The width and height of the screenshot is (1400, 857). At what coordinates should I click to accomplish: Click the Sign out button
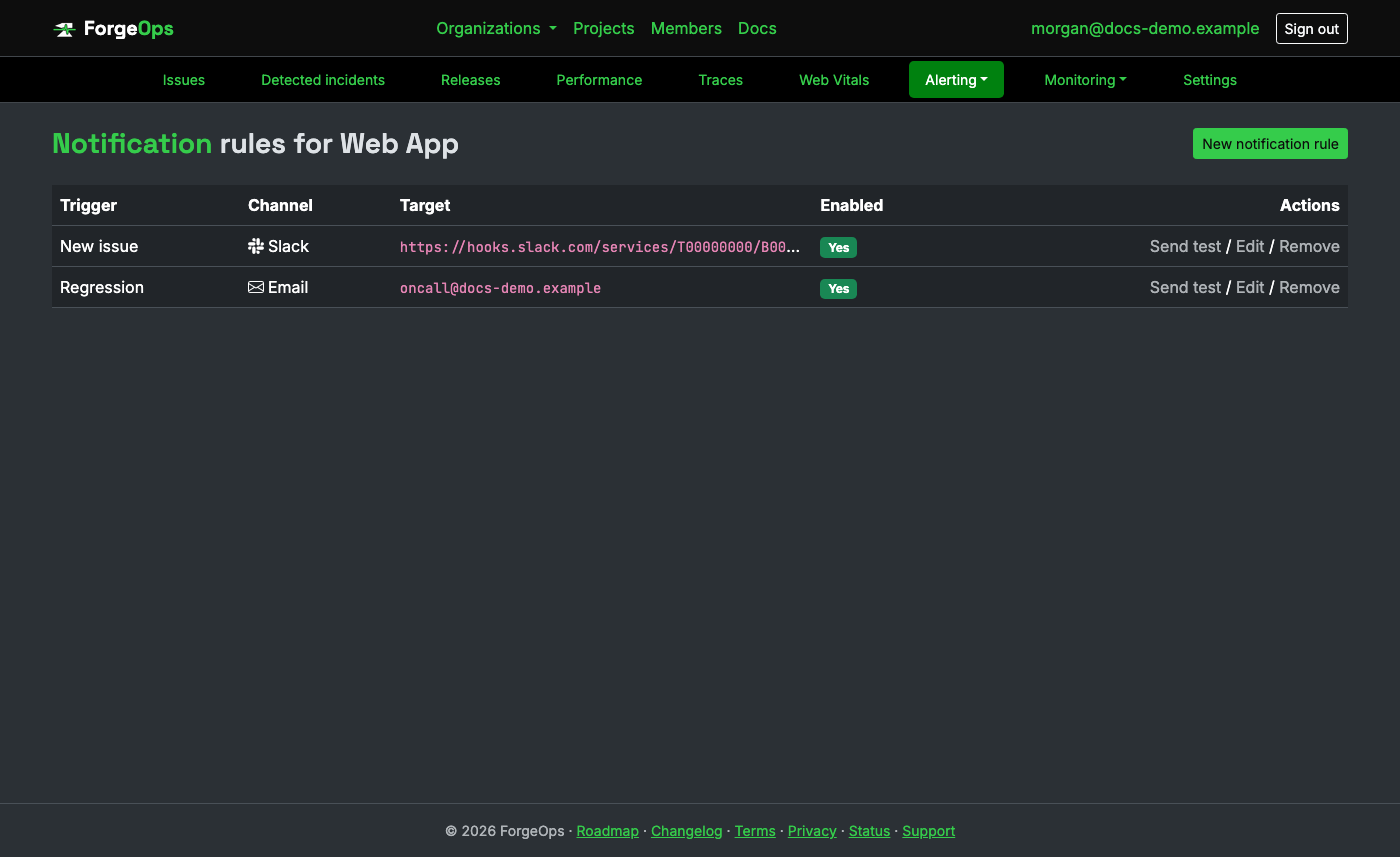(1311, 29)
